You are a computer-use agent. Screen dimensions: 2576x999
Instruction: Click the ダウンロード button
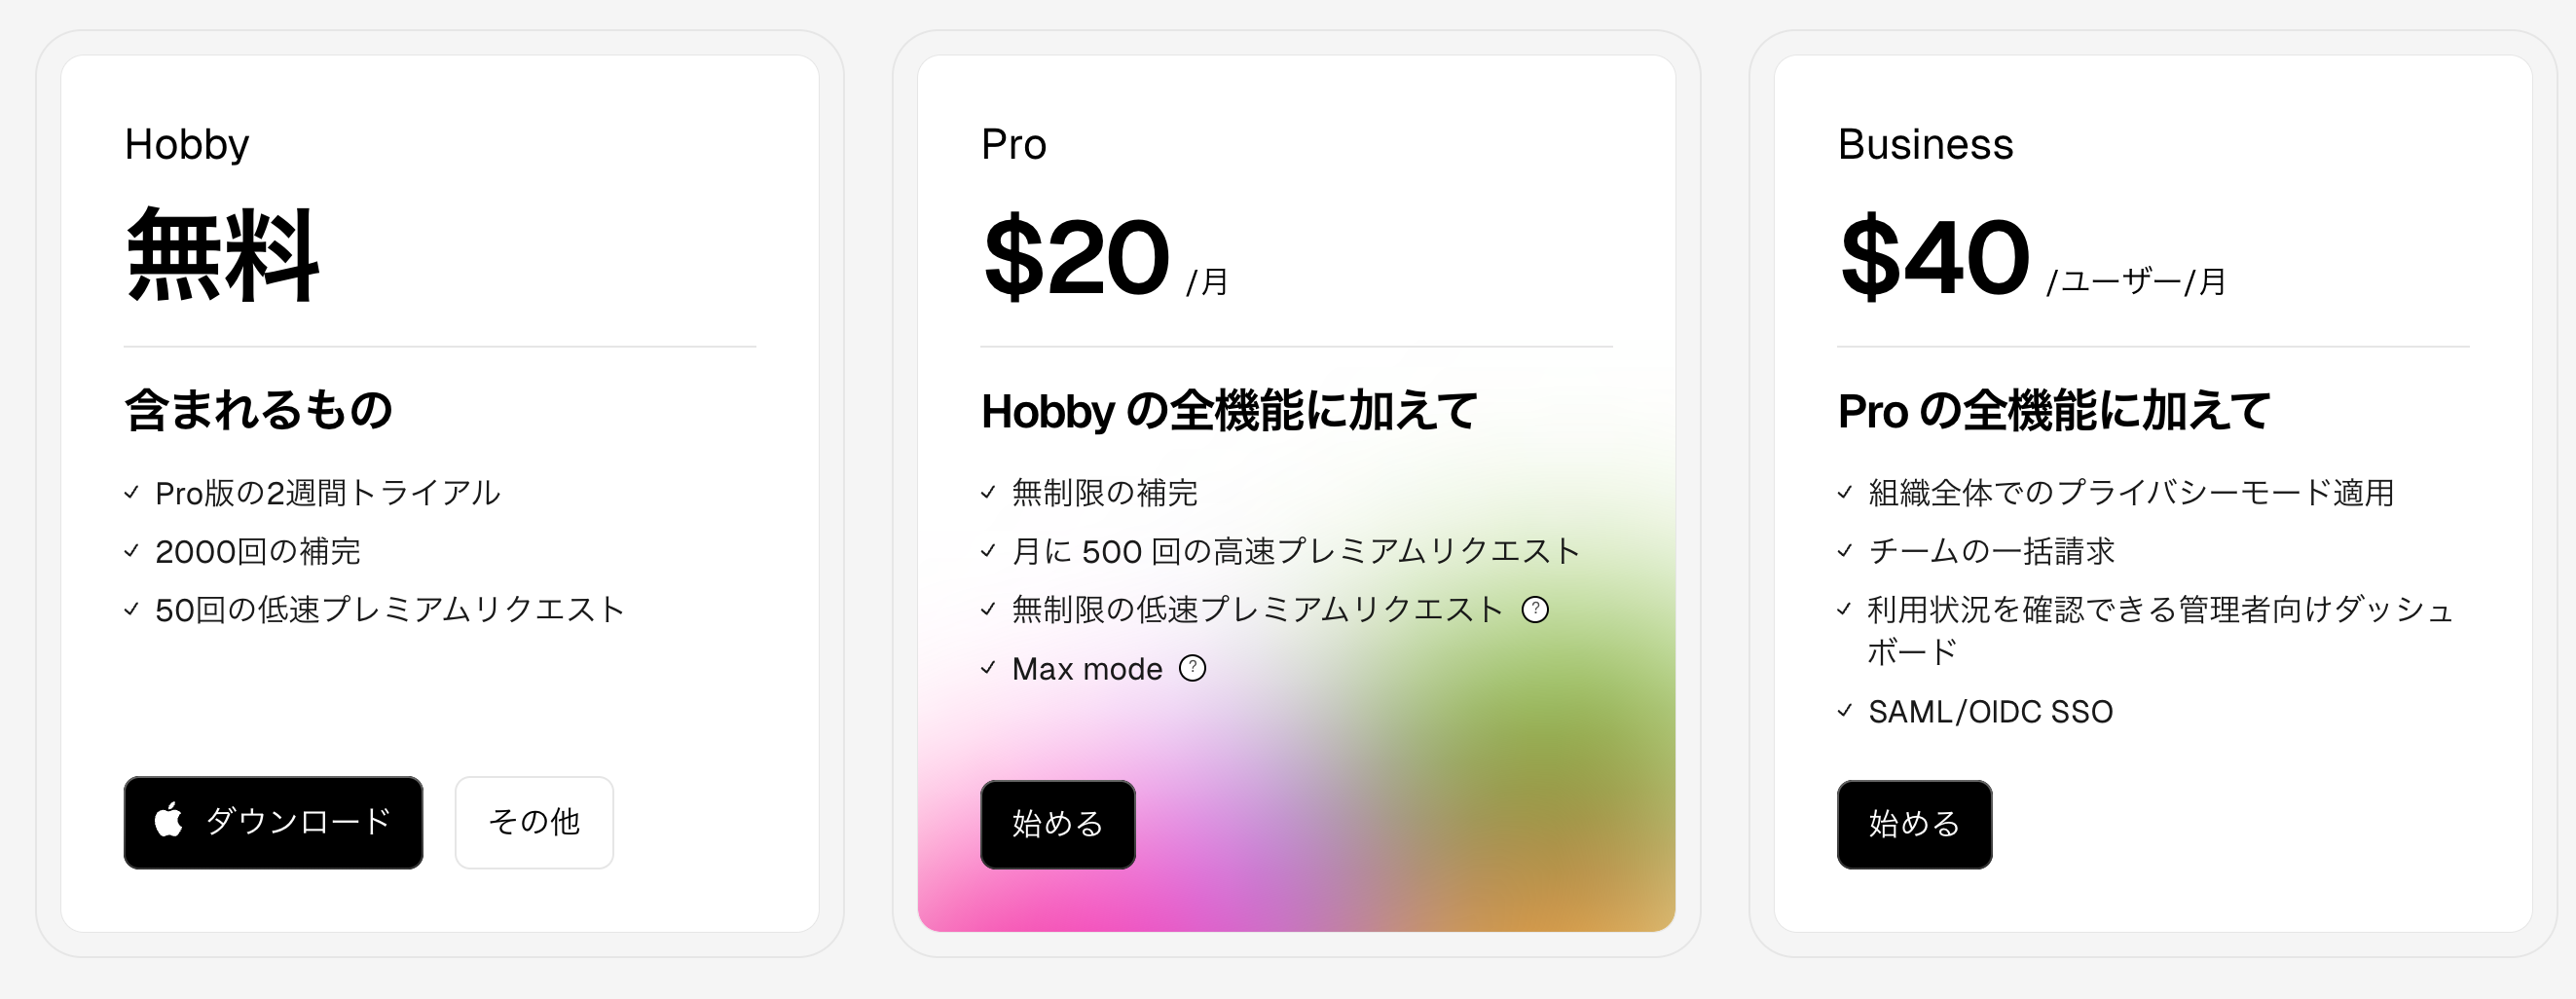273,822
